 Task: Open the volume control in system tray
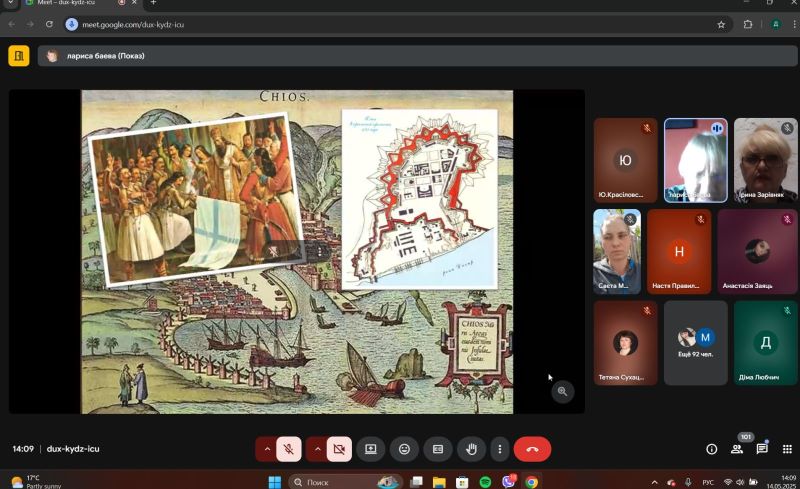(740, 482)
